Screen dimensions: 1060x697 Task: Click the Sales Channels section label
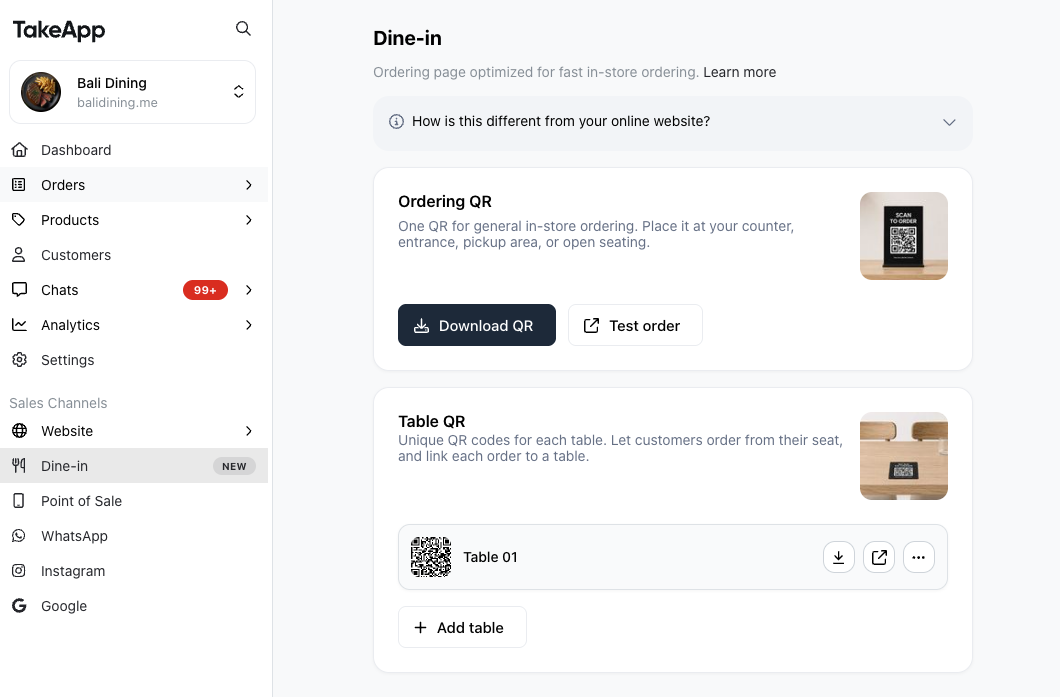point(58,403)
